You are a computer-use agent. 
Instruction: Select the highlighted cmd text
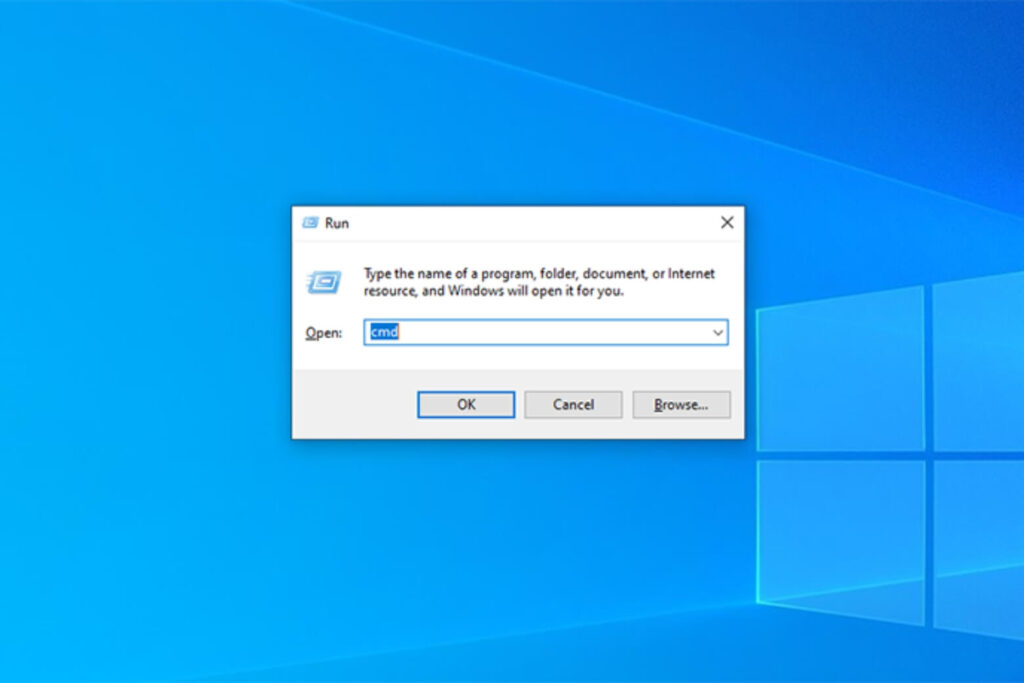pyautogui.click(x=385, y=331)
